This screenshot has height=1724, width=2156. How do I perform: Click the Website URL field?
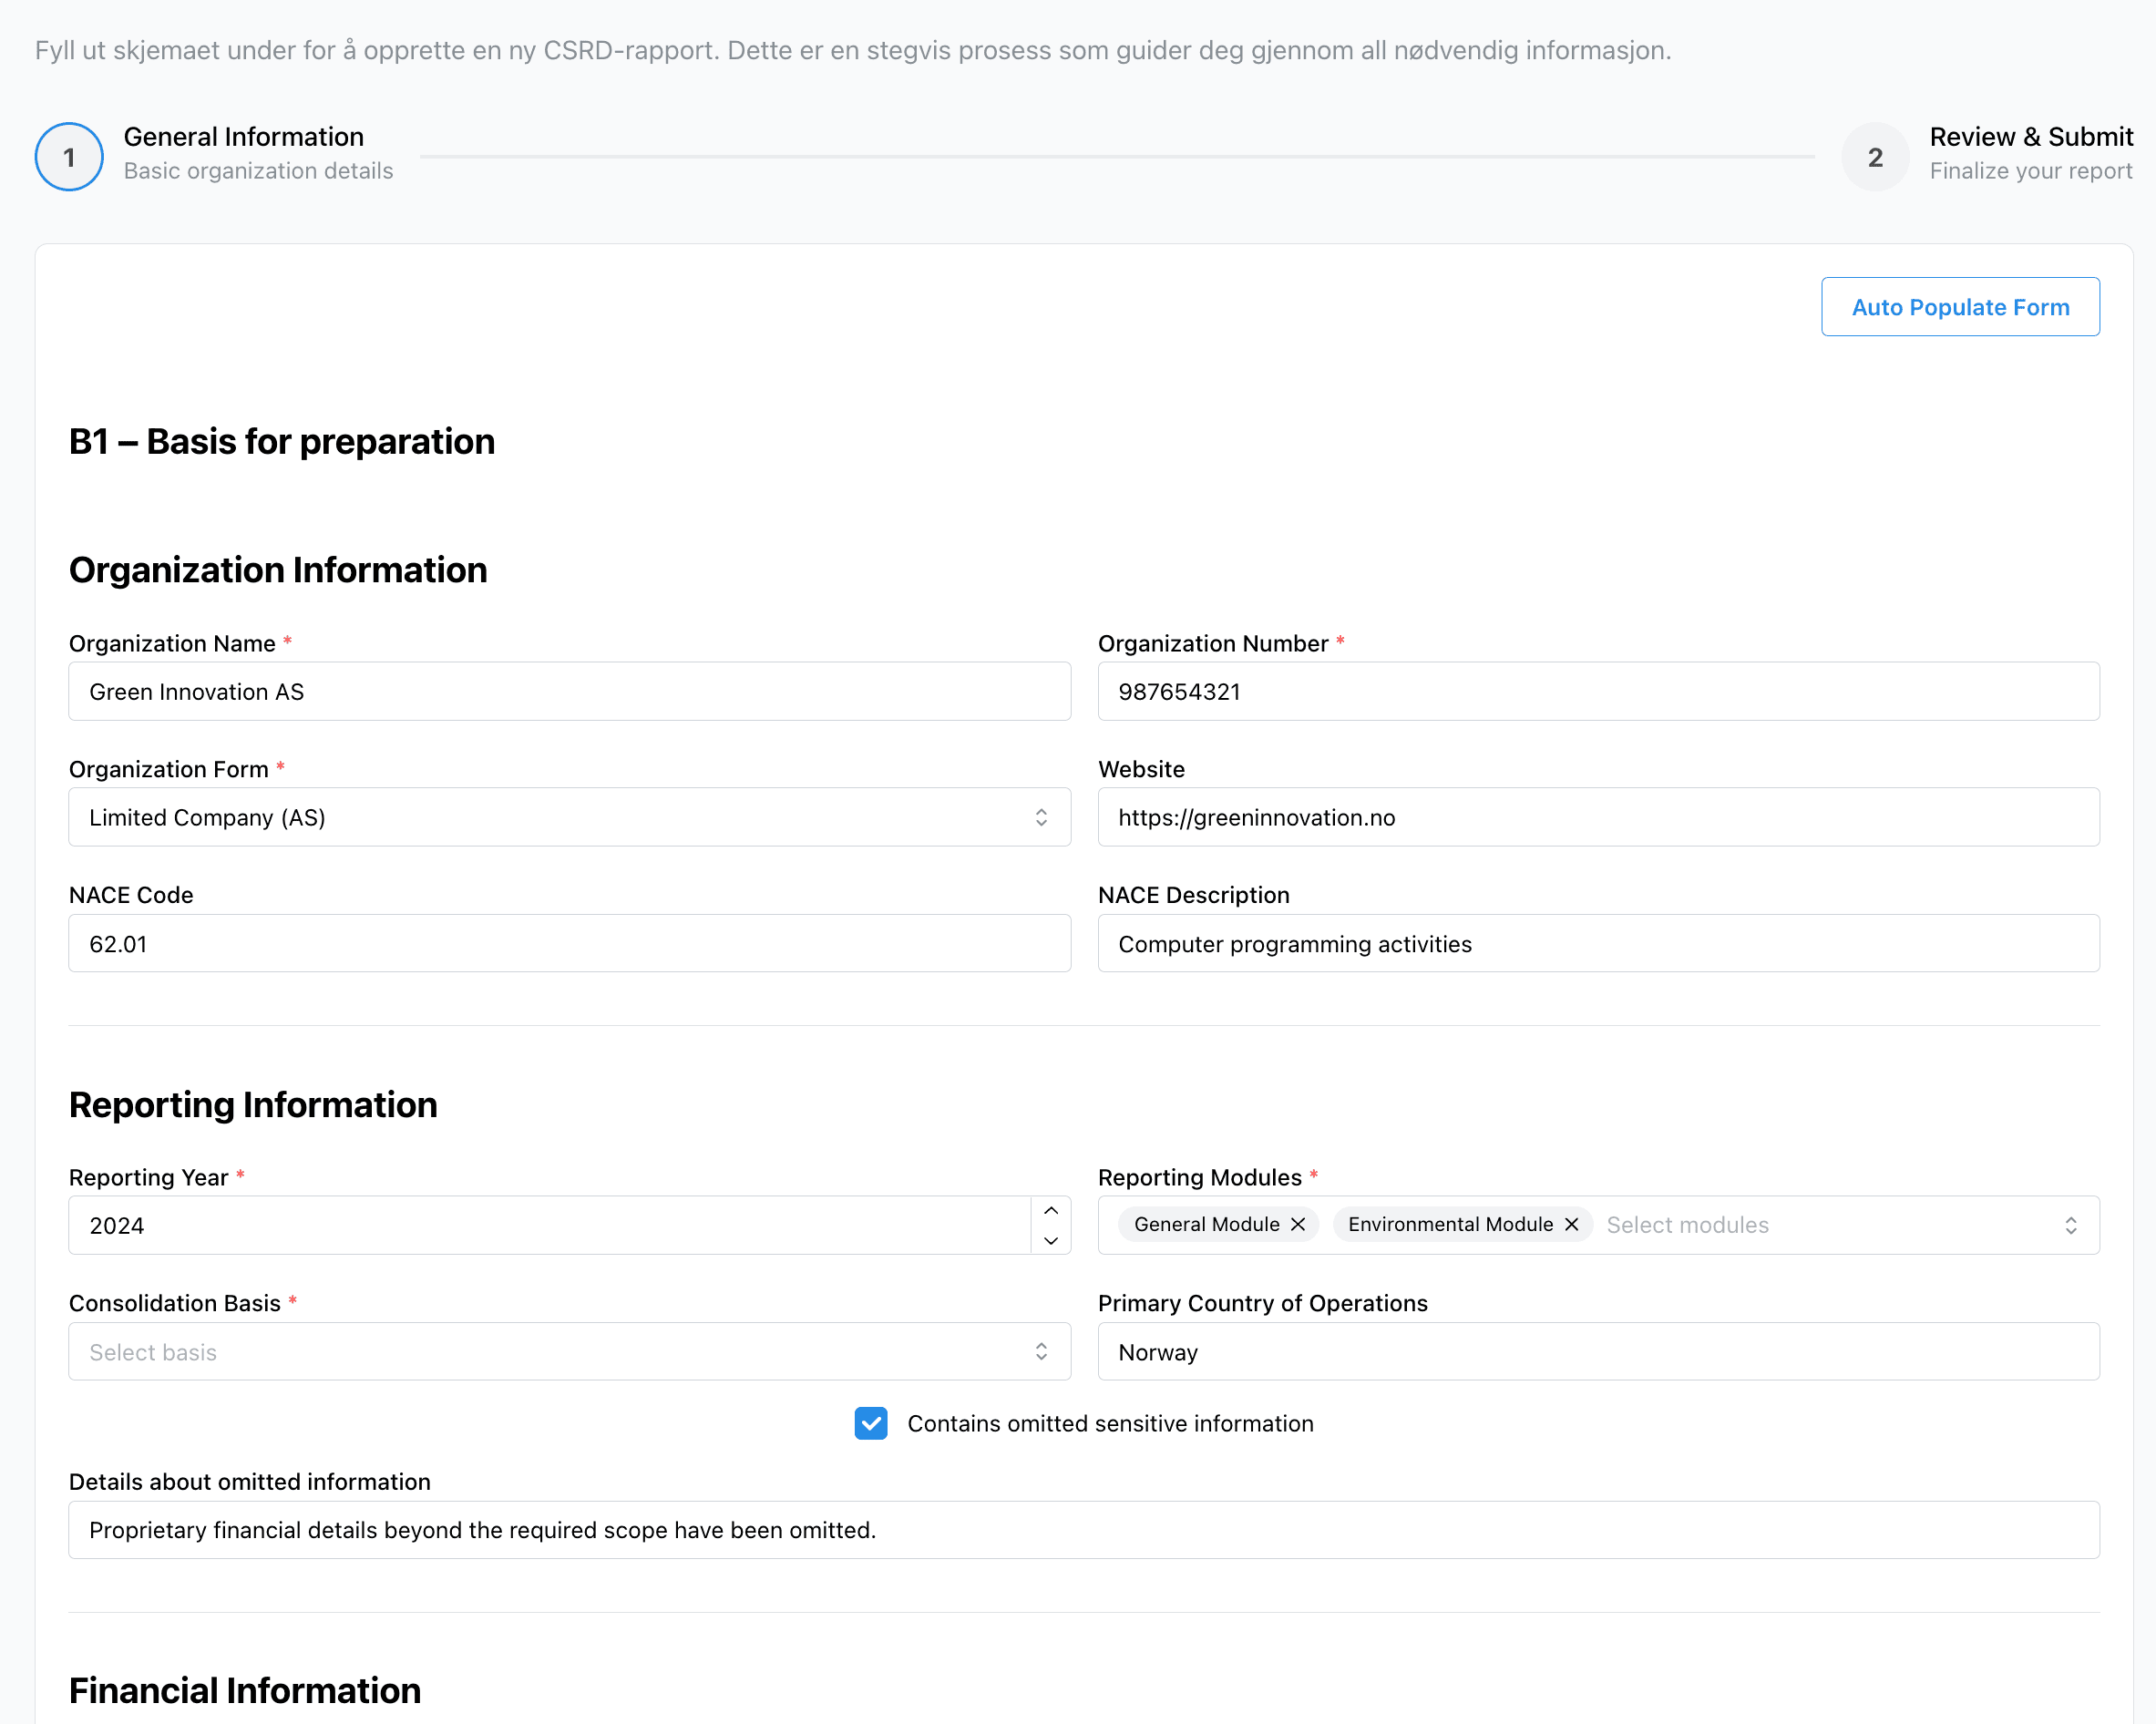(x=1598, y=817)
